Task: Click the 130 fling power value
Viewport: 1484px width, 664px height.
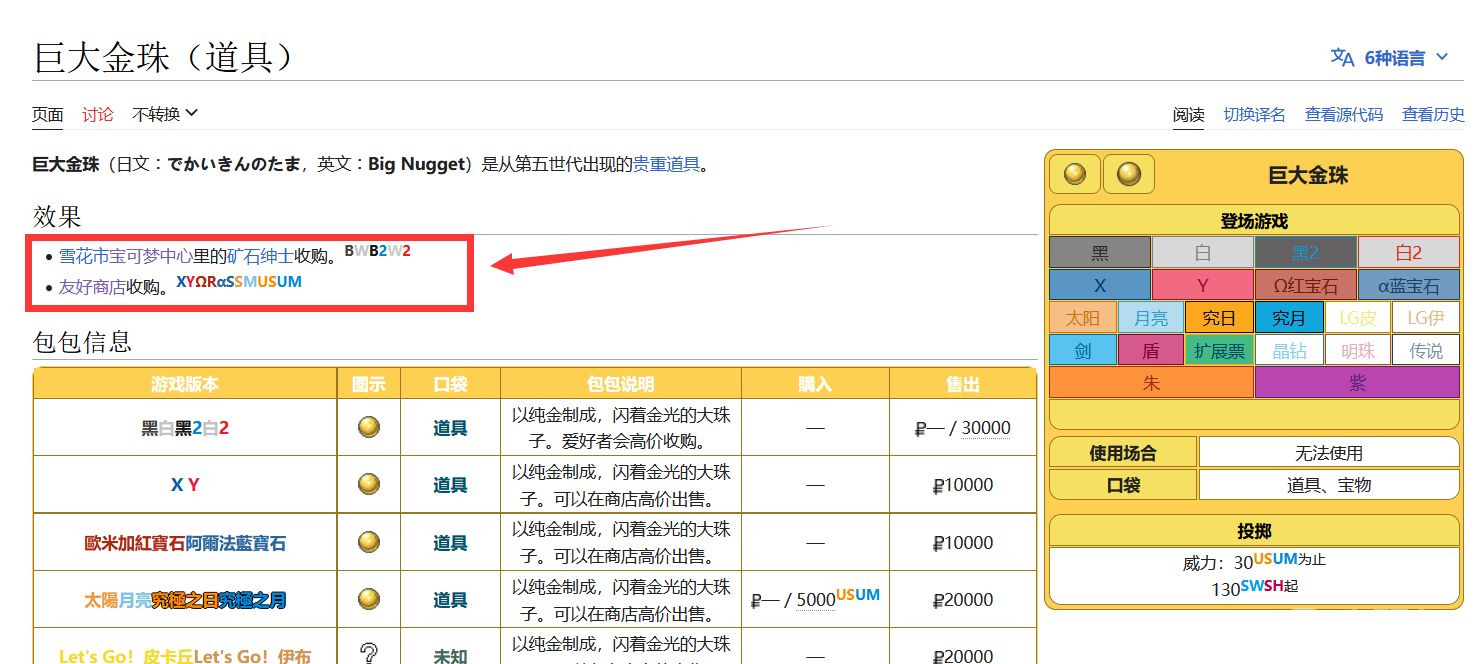Action: click(1225, 589)
